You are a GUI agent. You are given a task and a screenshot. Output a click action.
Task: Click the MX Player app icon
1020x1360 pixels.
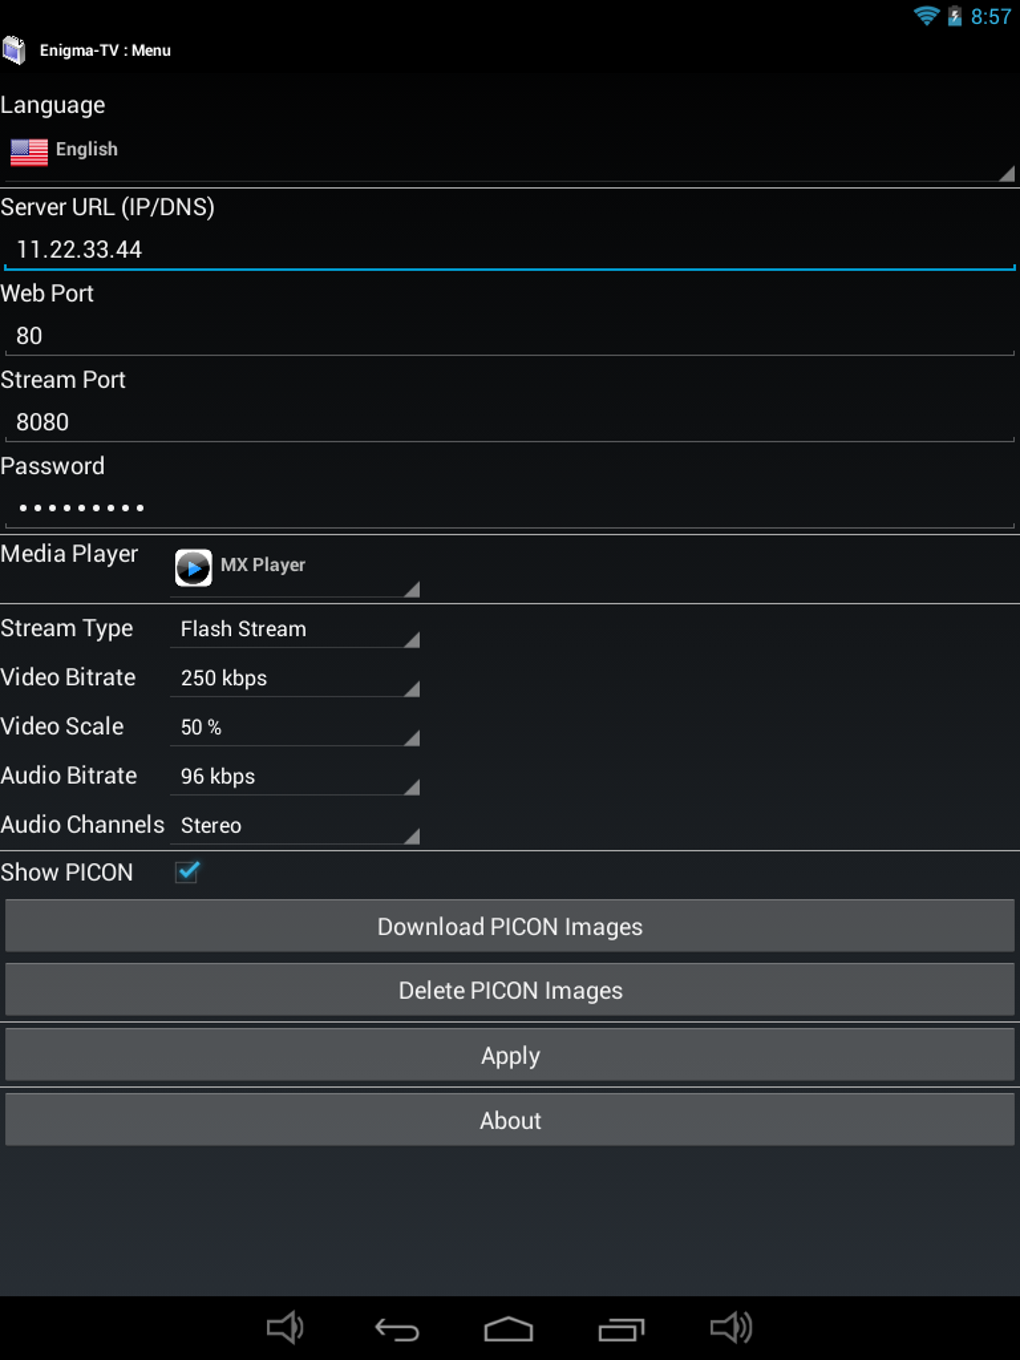193,567
